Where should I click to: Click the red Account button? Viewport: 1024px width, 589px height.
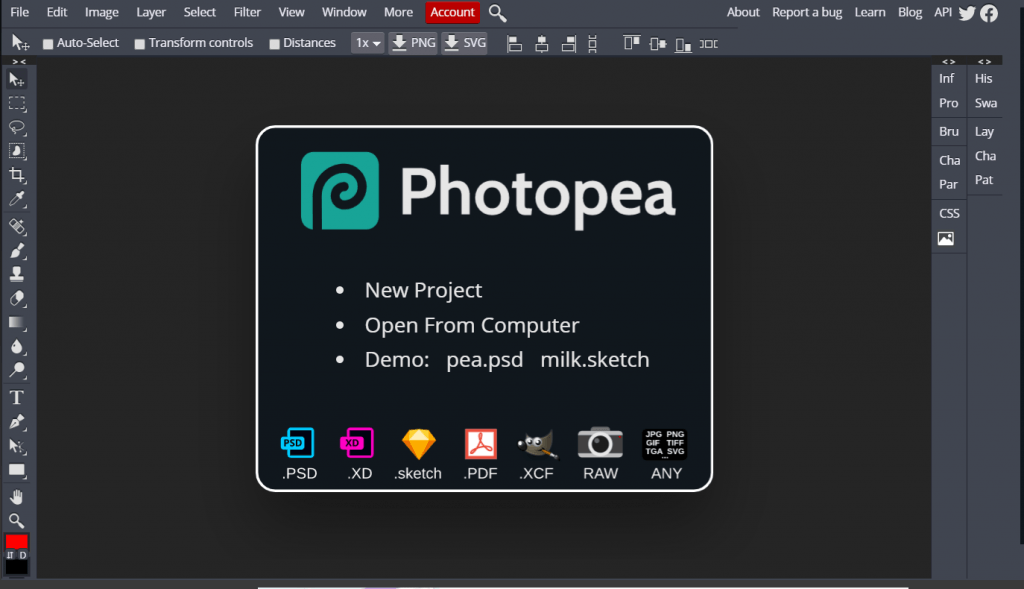(x=452, y=12)
